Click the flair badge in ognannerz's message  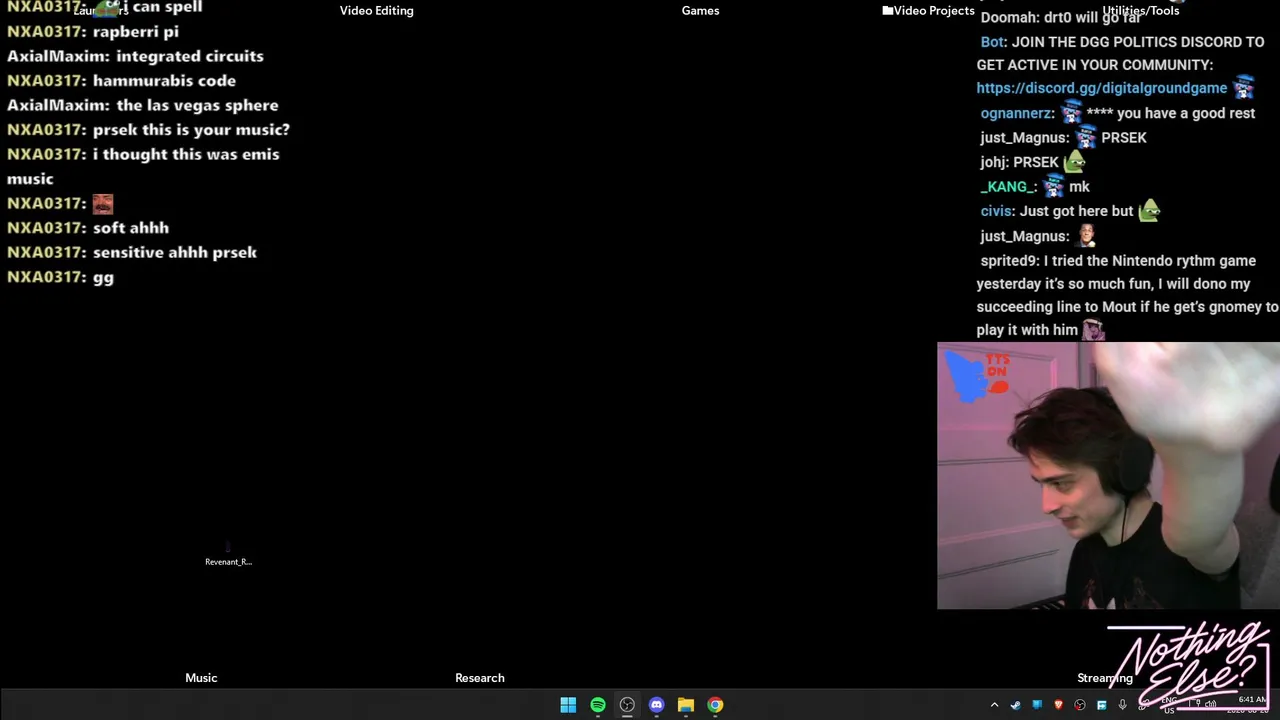pyautogui.click(x=1071, y=112)
